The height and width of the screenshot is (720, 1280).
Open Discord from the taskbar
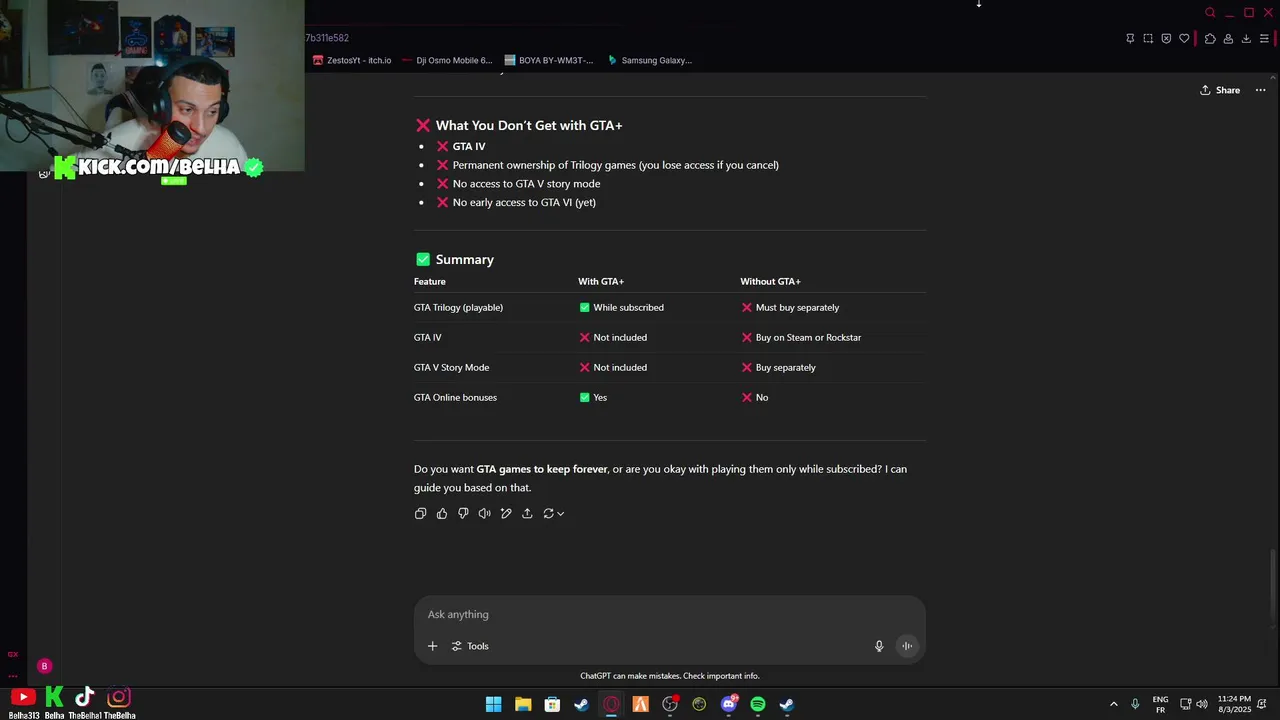click(729, 704)
